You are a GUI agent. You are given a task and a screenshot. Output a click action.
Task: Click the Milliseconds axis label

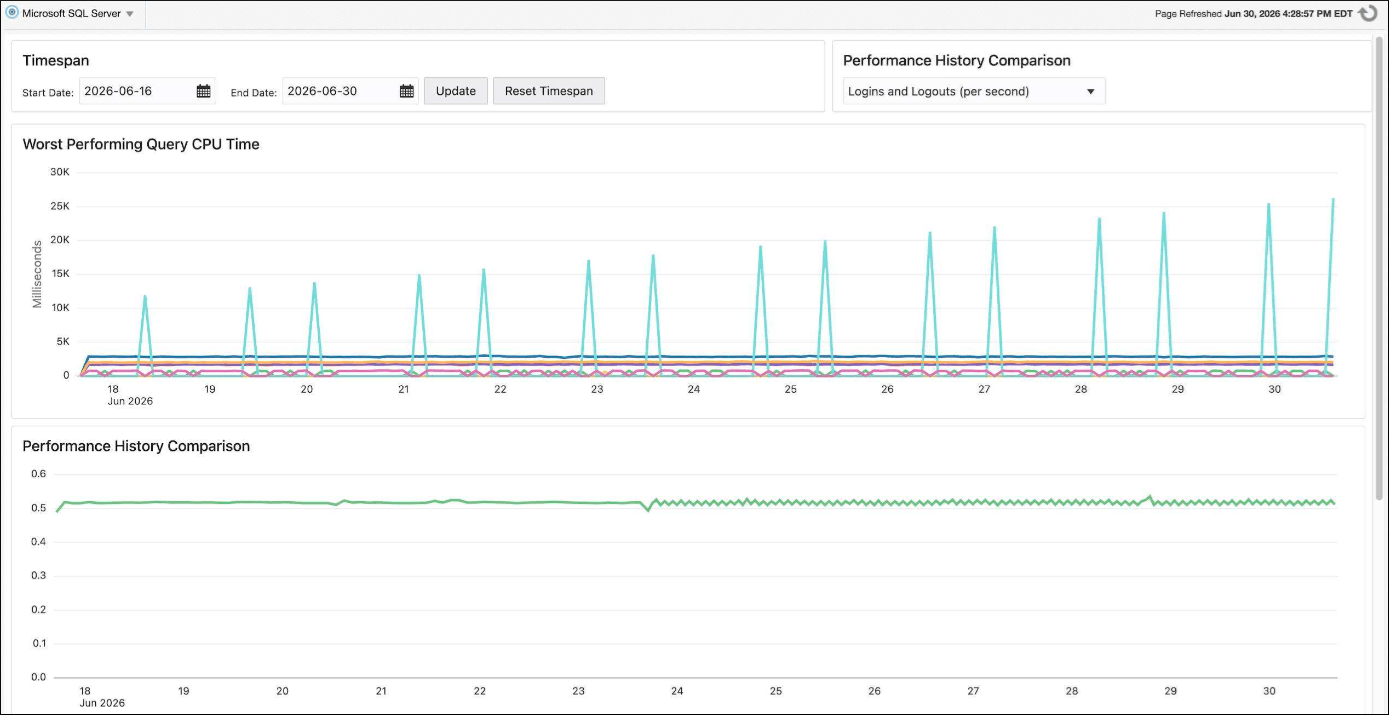pos(37,274)
